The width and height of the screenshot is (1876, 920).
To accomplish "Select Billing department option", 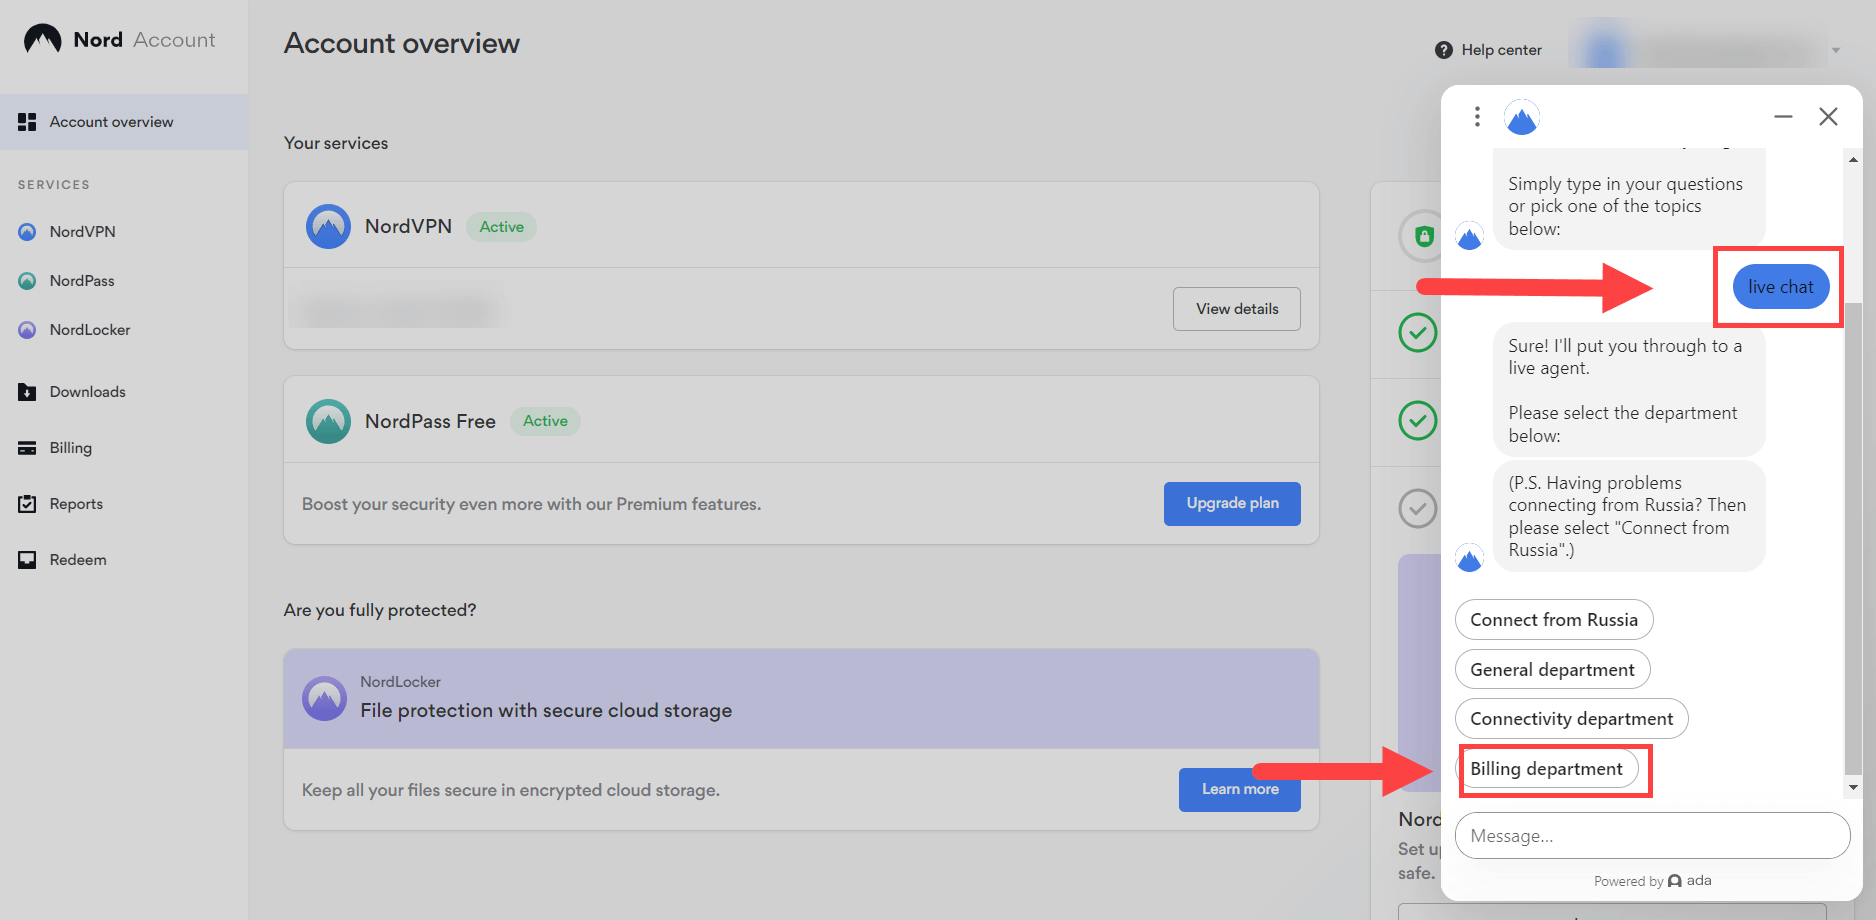I will (x=1546, y=769).
